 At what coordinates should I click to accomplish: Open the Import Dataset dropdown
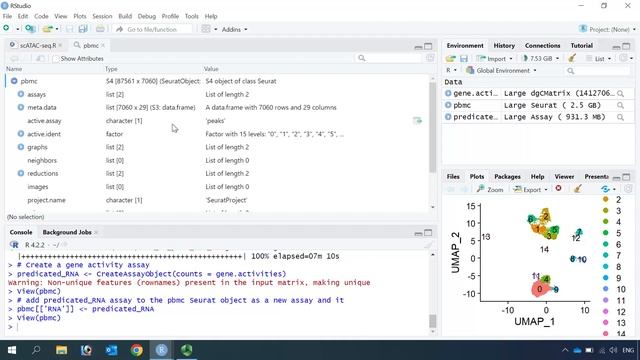click(x=494, y=59)
